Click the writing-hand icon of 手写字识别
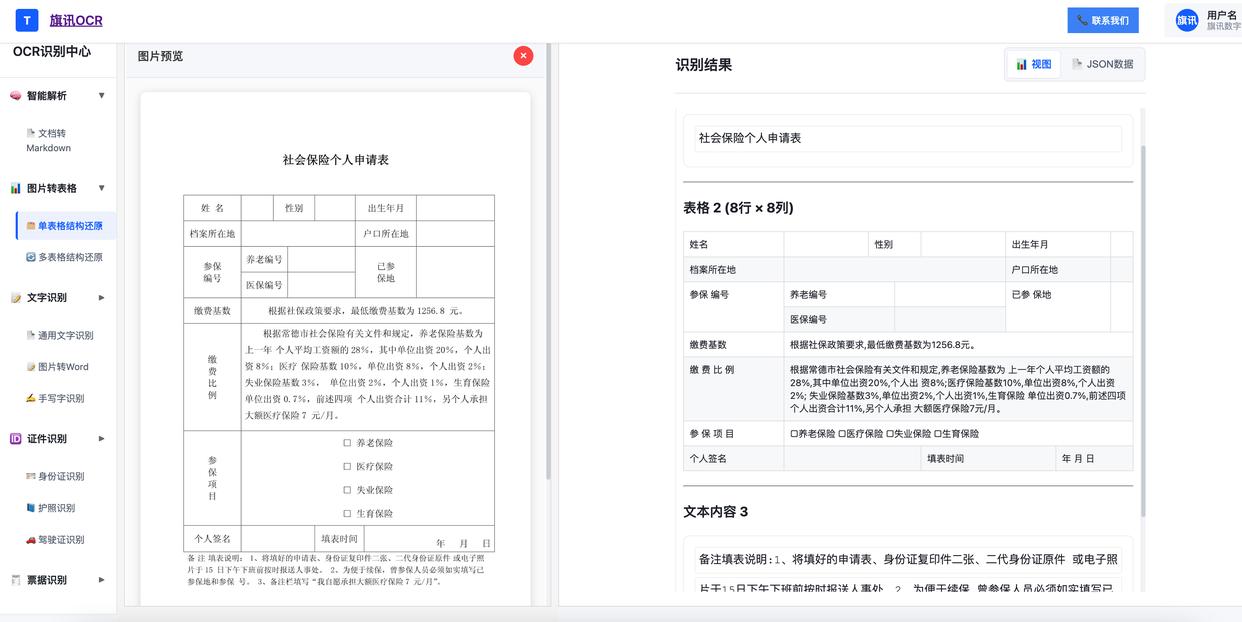The image size is (1242, 622). (31, 398)
